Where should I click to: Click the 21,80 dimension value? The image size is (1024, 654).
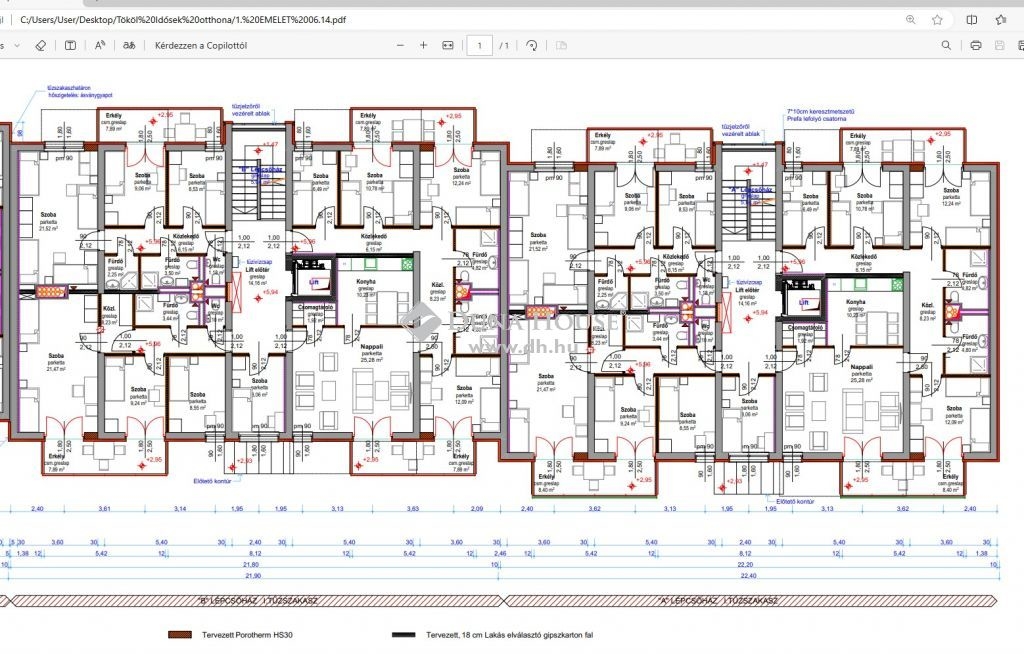pos(250,564)
